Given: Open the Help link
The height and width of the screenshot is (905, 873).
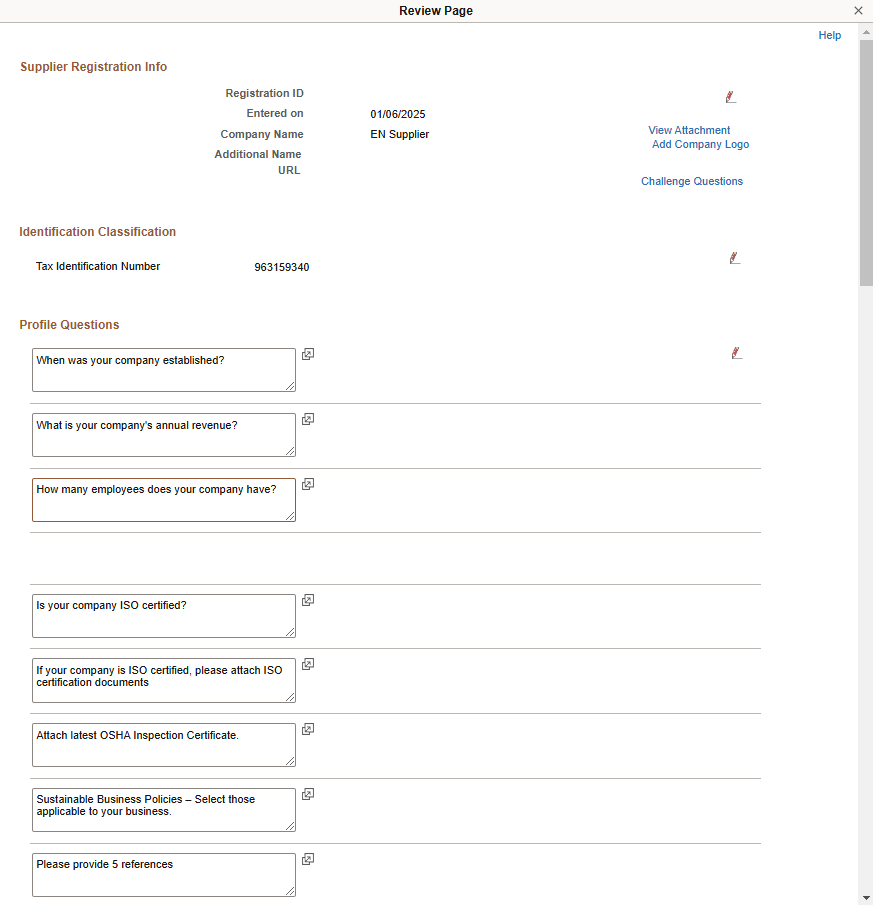Looking at the screenshot, I should click(x=829, y=35).
